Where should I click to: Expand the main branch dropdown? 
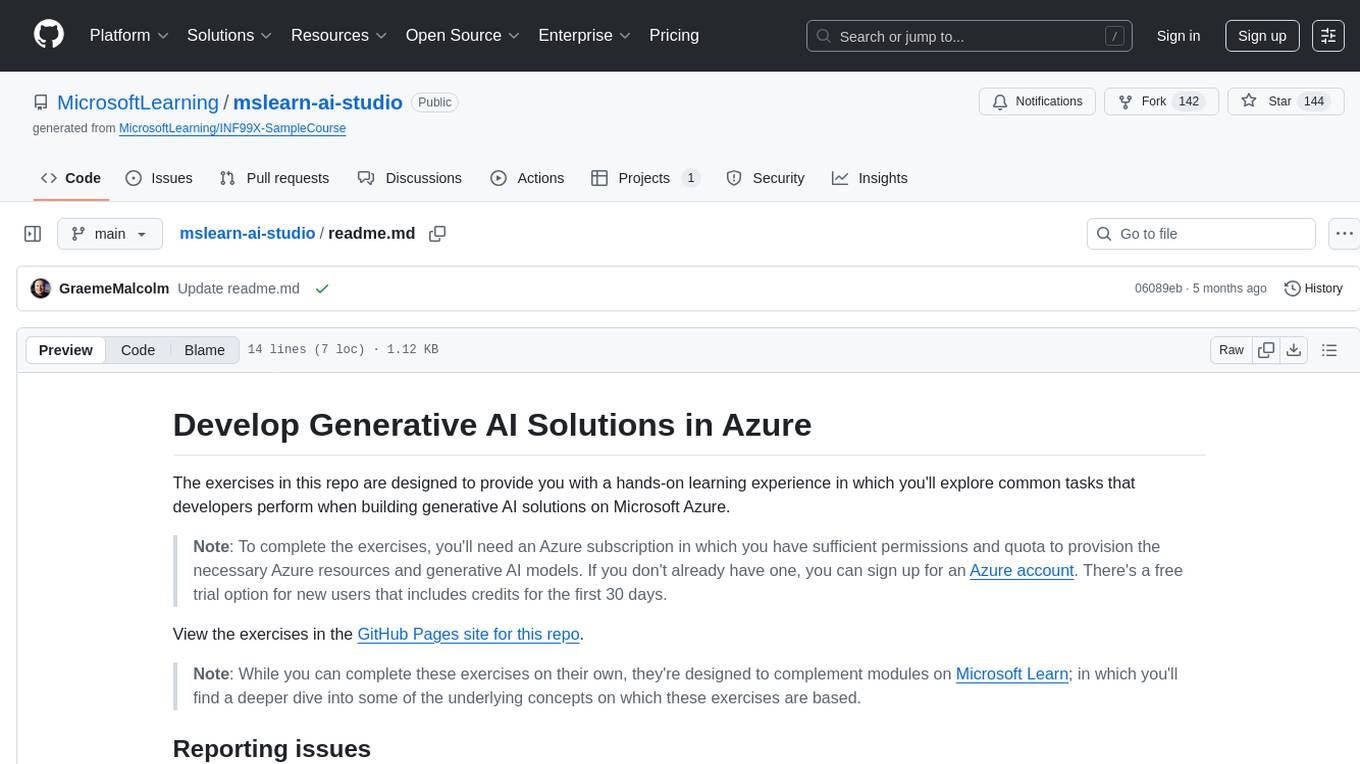tap(109, 234)
